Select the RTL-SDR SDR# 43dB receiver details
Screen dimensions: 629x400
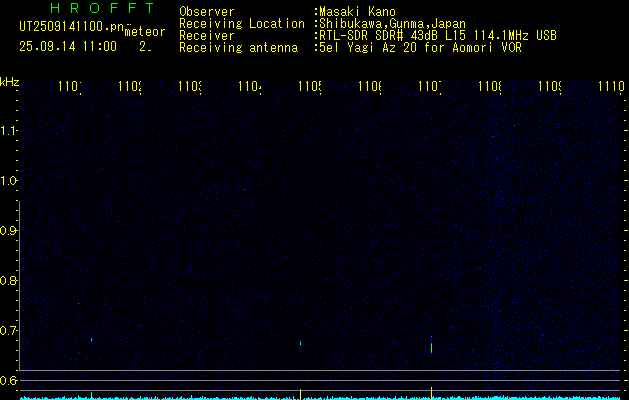pyautogui.click(x=436, y=36)
